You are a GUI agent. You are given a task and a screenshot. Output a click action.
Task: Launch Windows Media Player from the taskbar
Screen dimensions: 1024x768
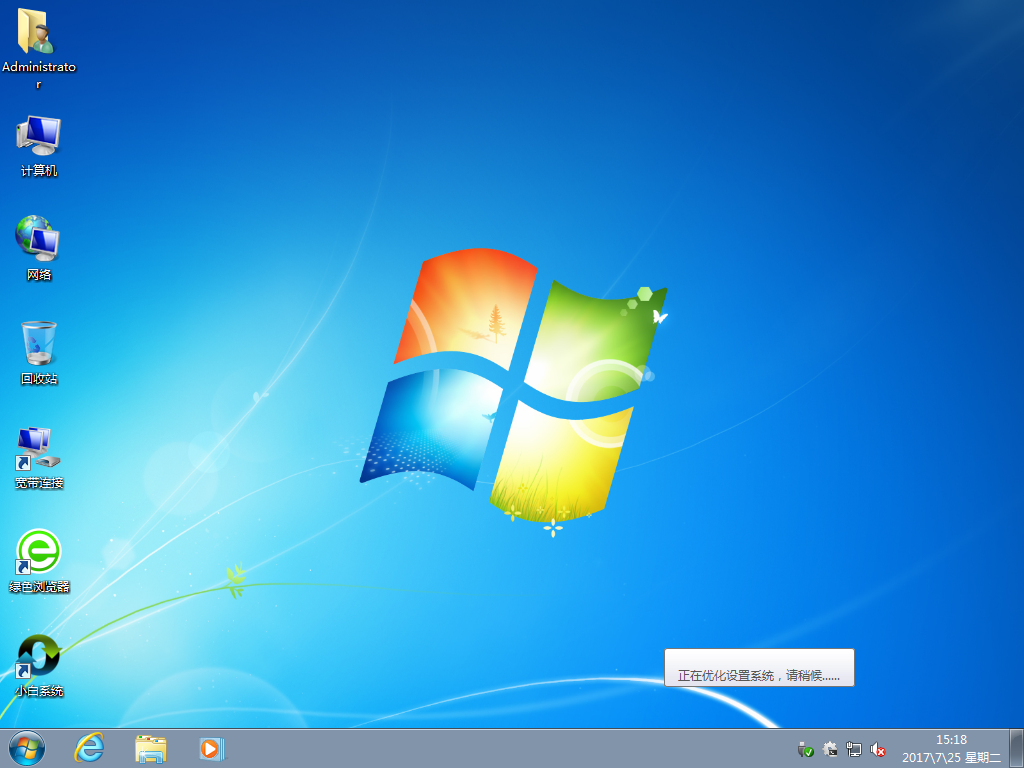click(210, 749)
